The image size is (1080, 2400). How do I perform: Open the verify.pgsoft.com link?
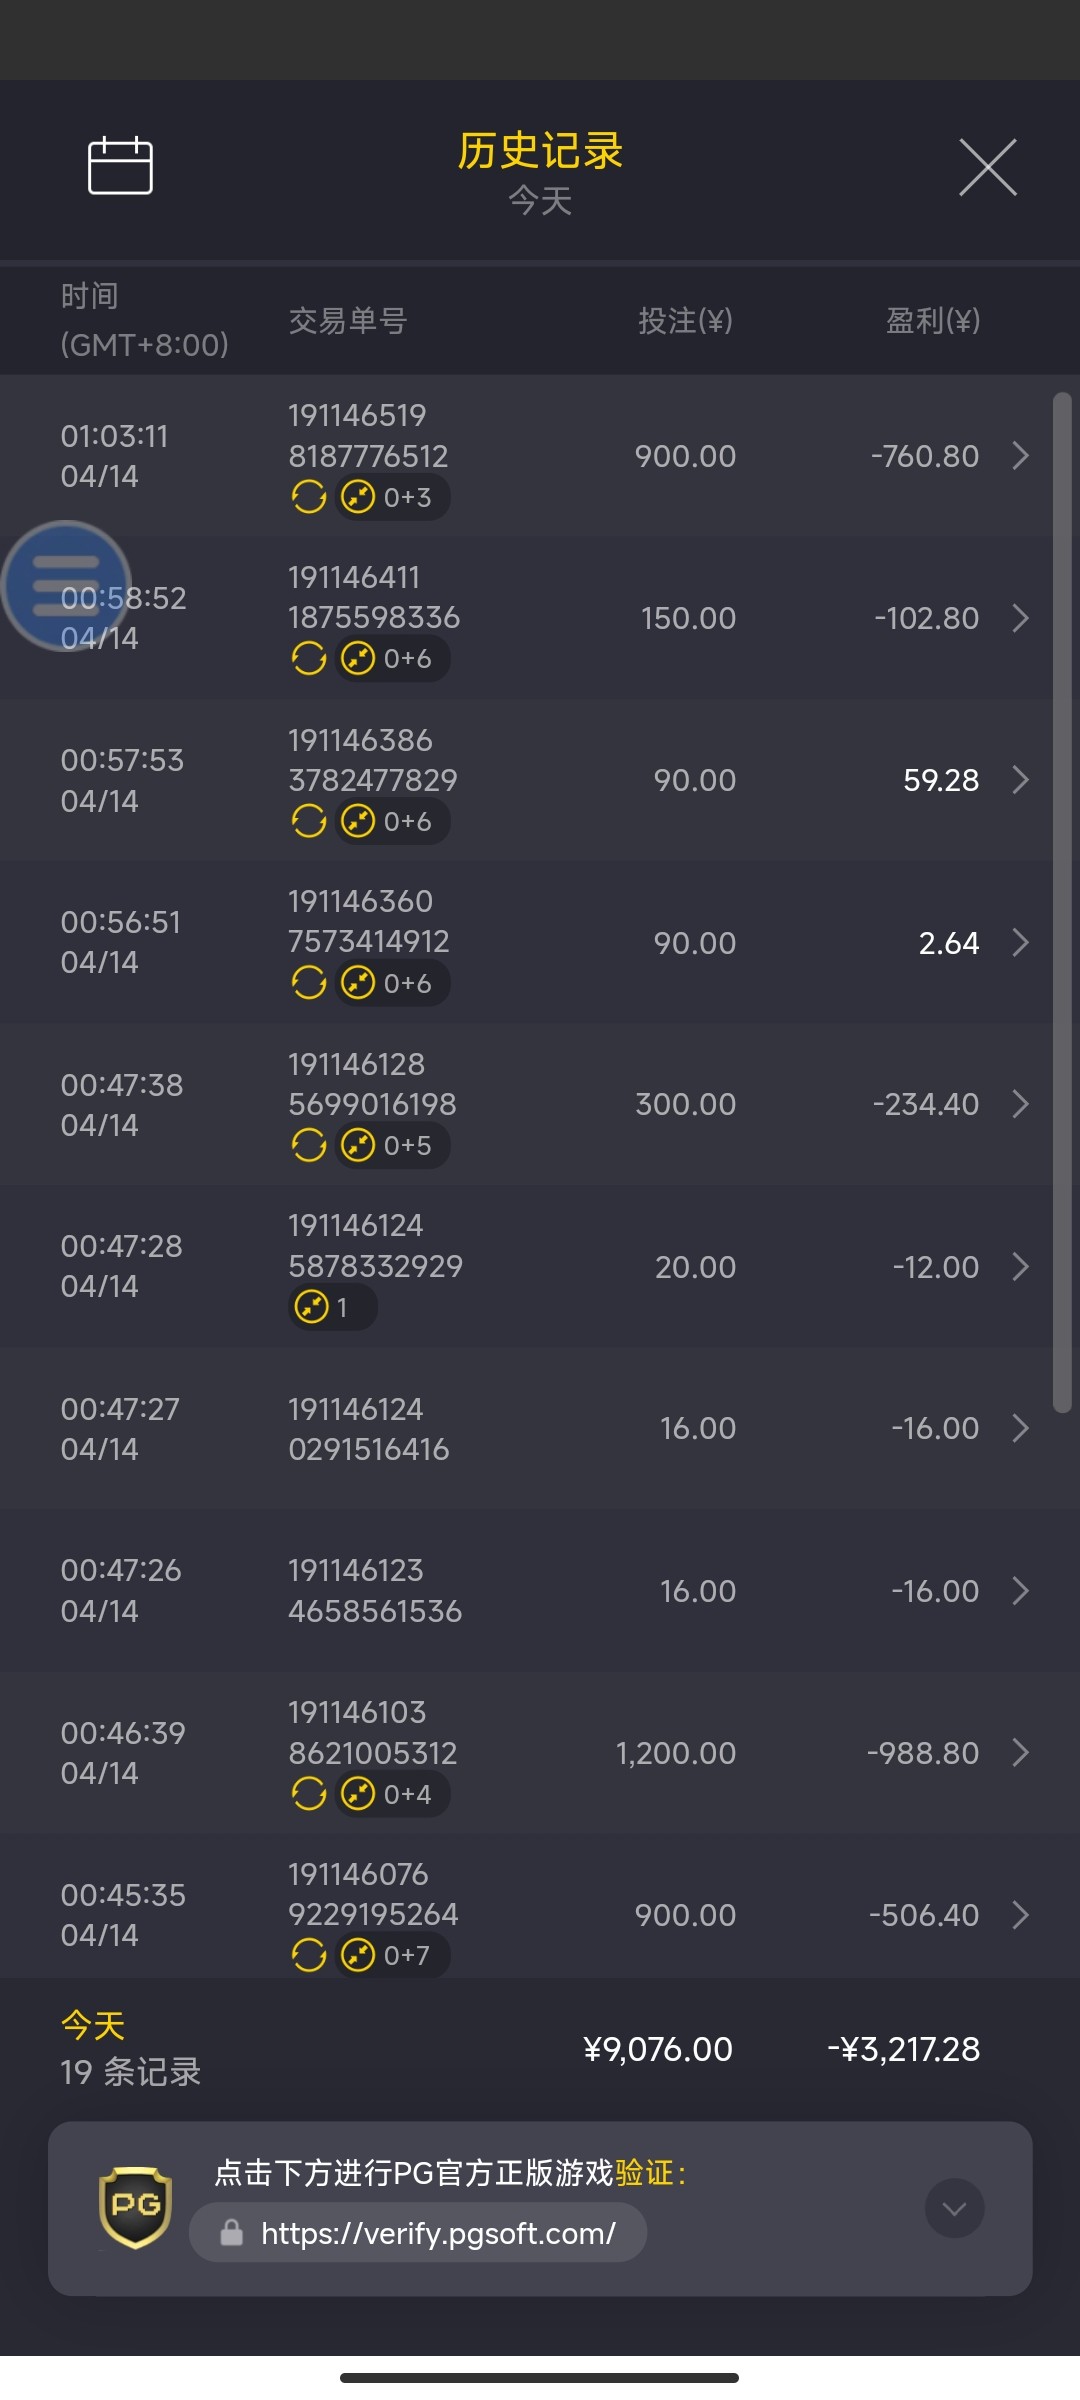coord(438,2233)
